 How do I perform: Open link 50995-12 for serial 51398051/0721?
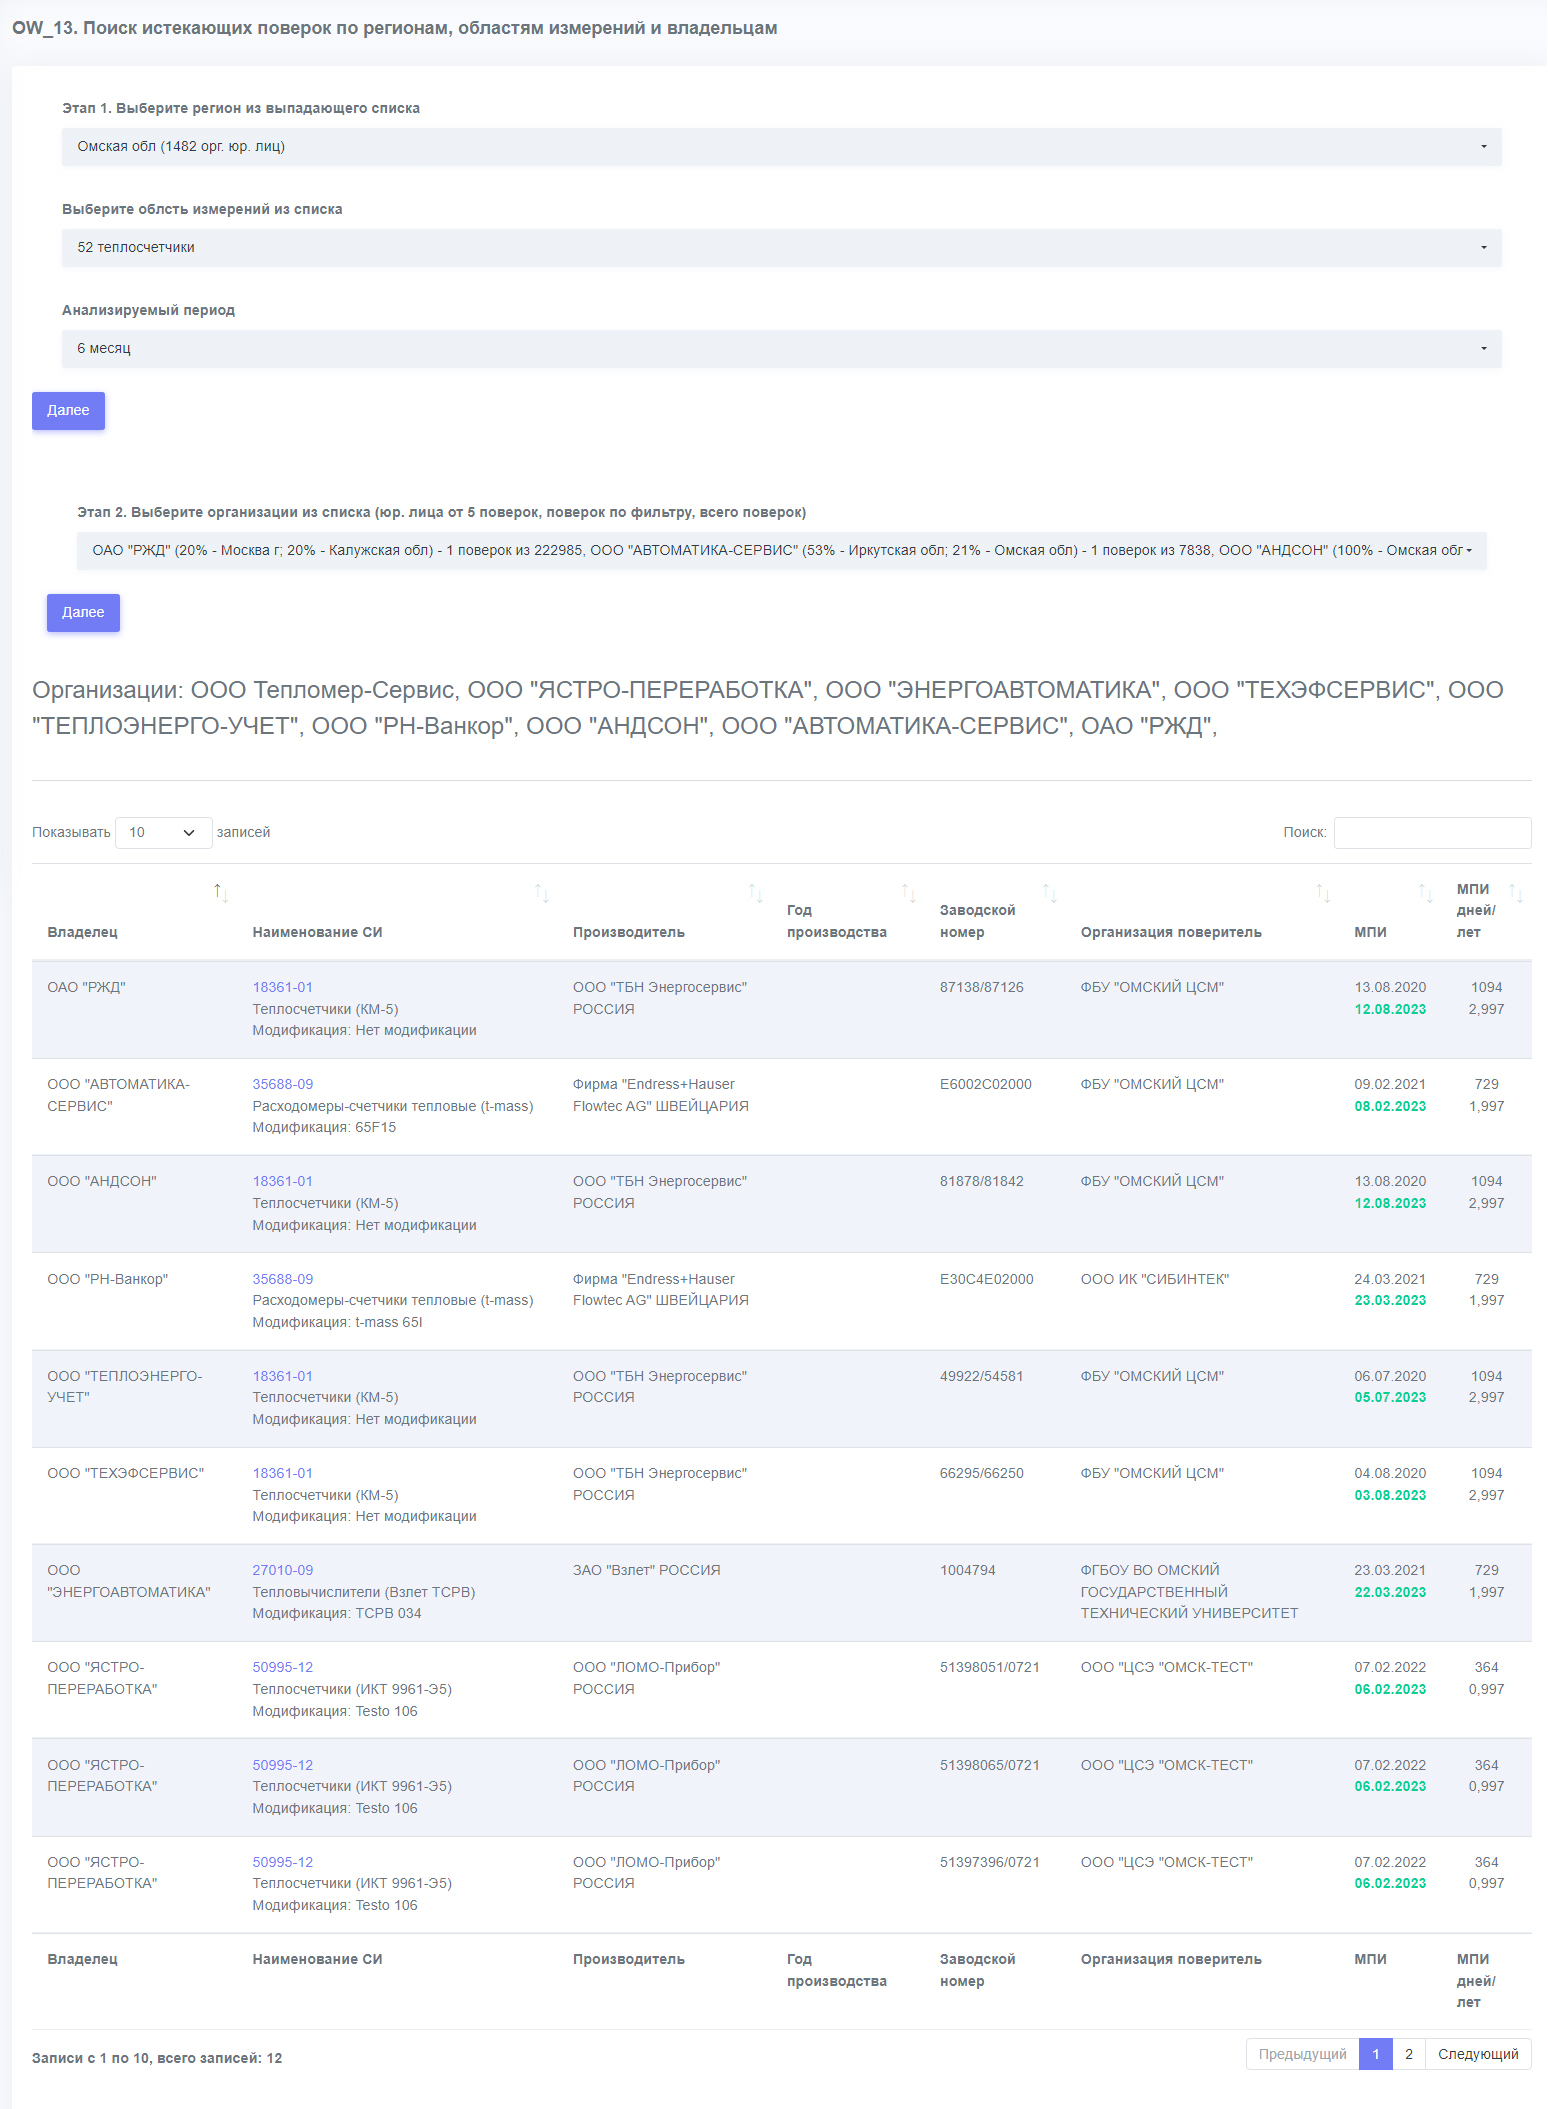pyautogui.click(x=282, y=1668)
